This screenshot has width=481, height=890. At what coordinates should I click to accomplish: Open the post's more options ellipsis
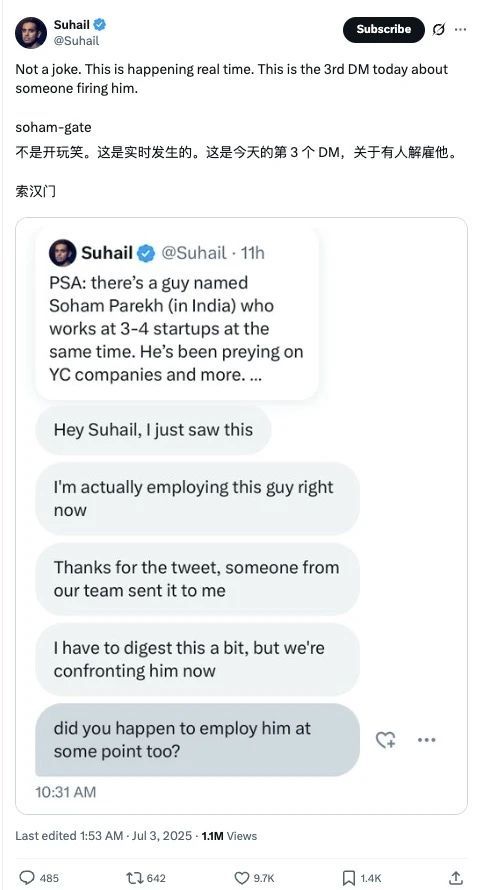click(x=461, y=30)
